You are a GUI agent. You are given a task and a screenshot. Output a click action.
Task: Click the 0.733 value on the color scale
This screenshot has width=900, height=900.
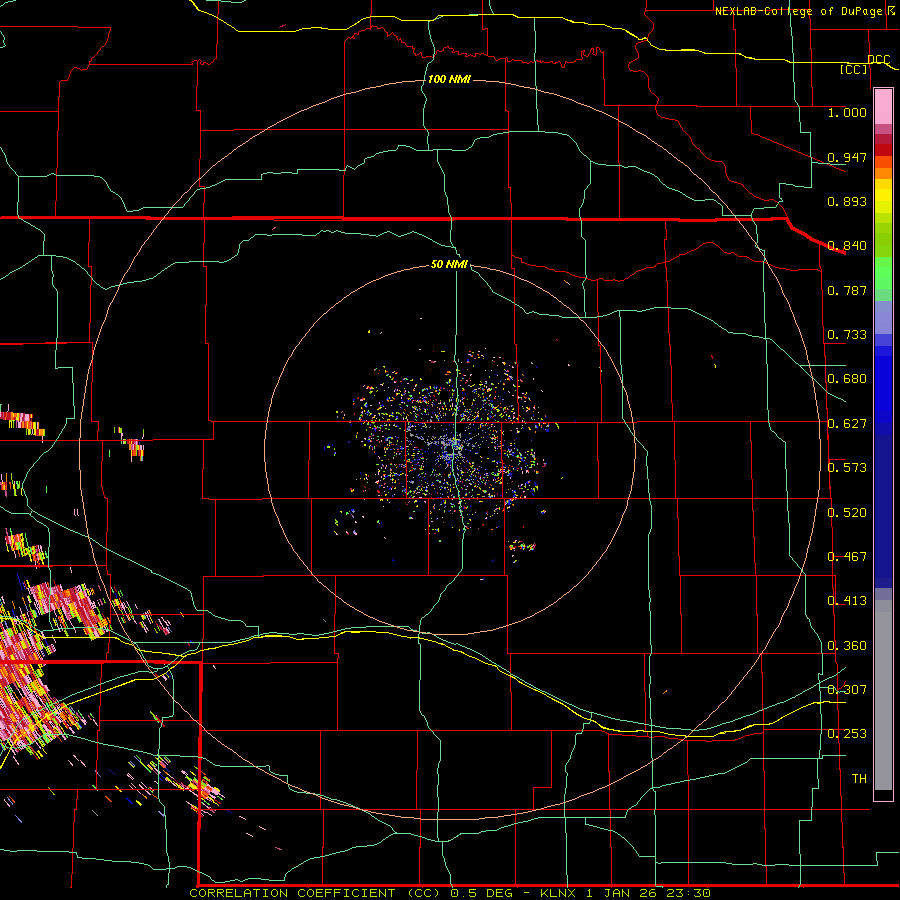(x=847, y=335)
